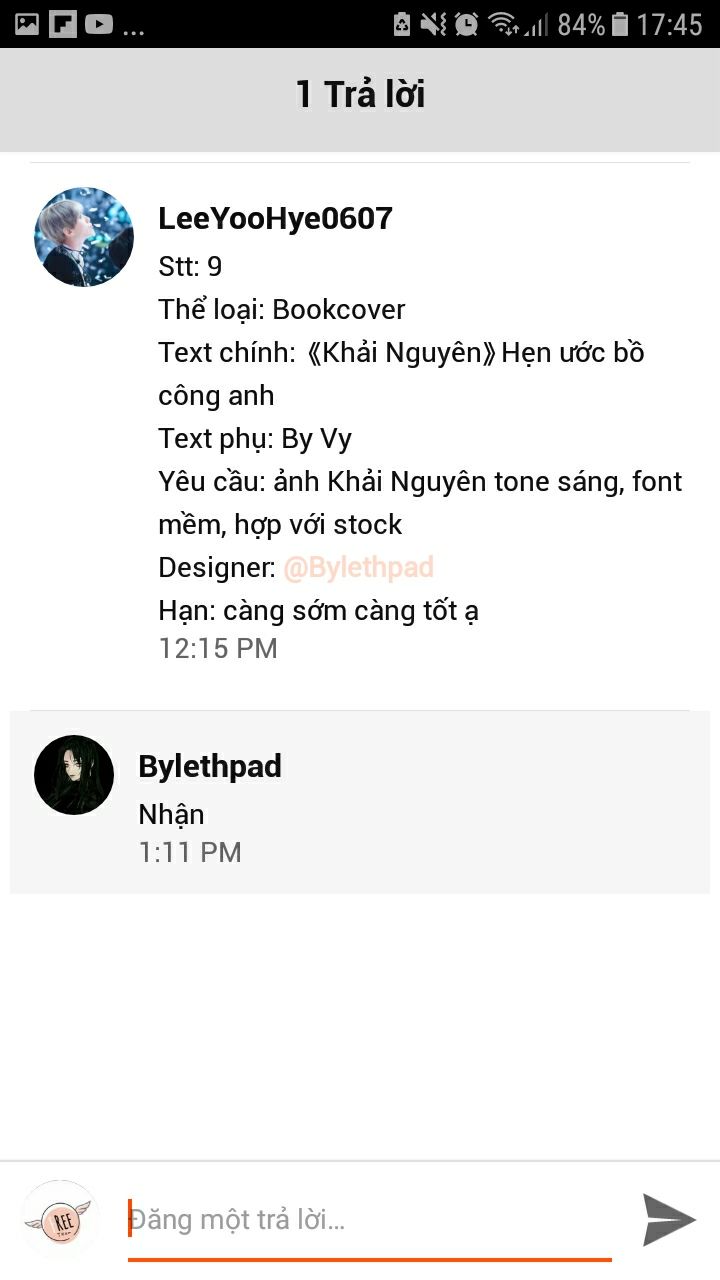Open Bylethpad's profile avatar
Image resolution: width=720 pixels, height=1280 pixels.
74,775
